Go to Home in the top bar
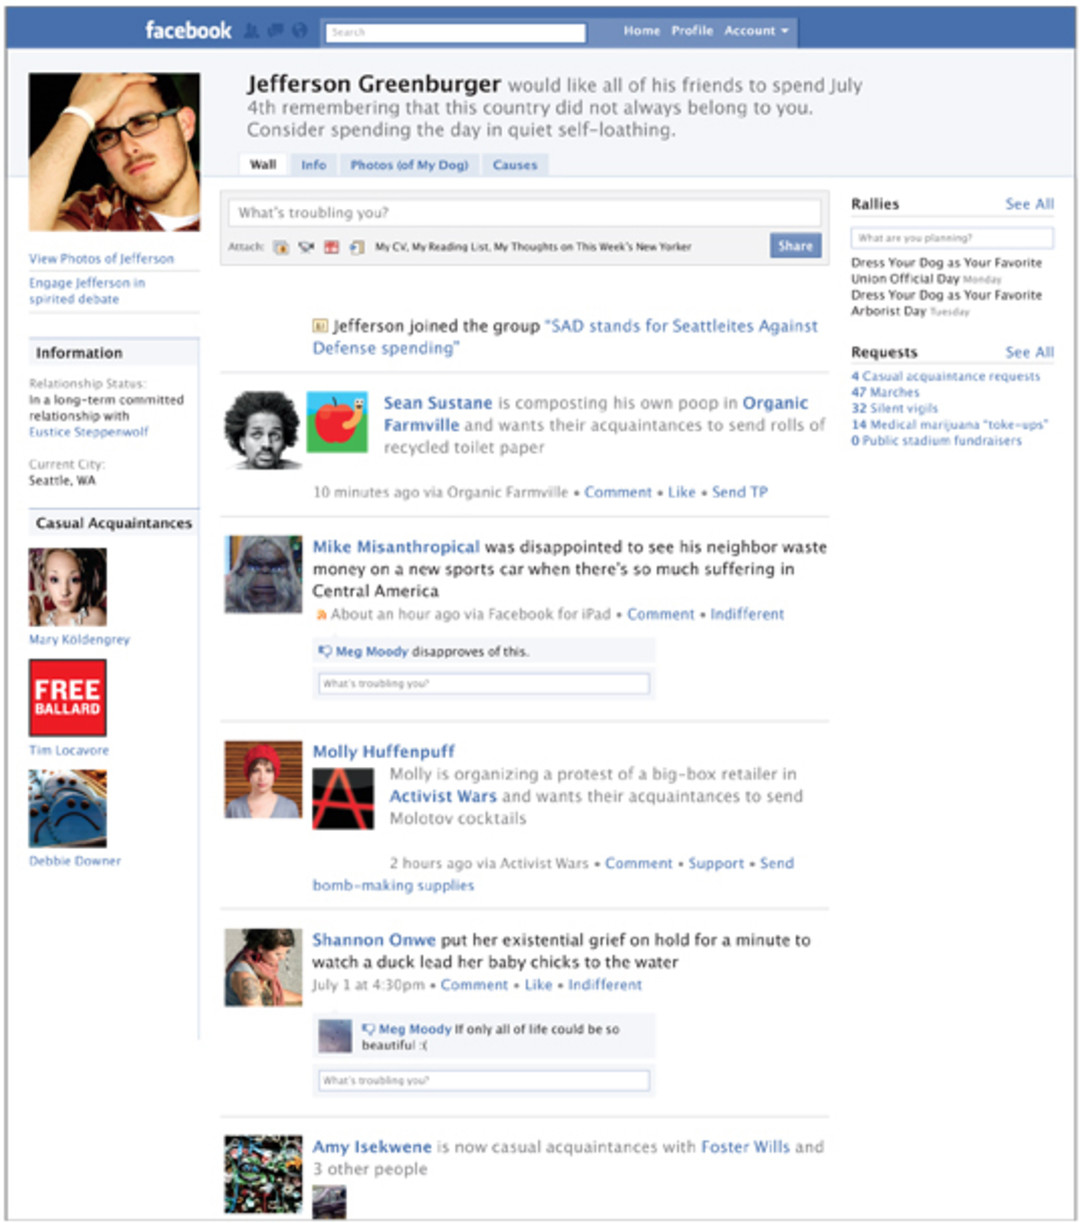Viewport: 1080px width, 1223px height. tap(641, 31)
